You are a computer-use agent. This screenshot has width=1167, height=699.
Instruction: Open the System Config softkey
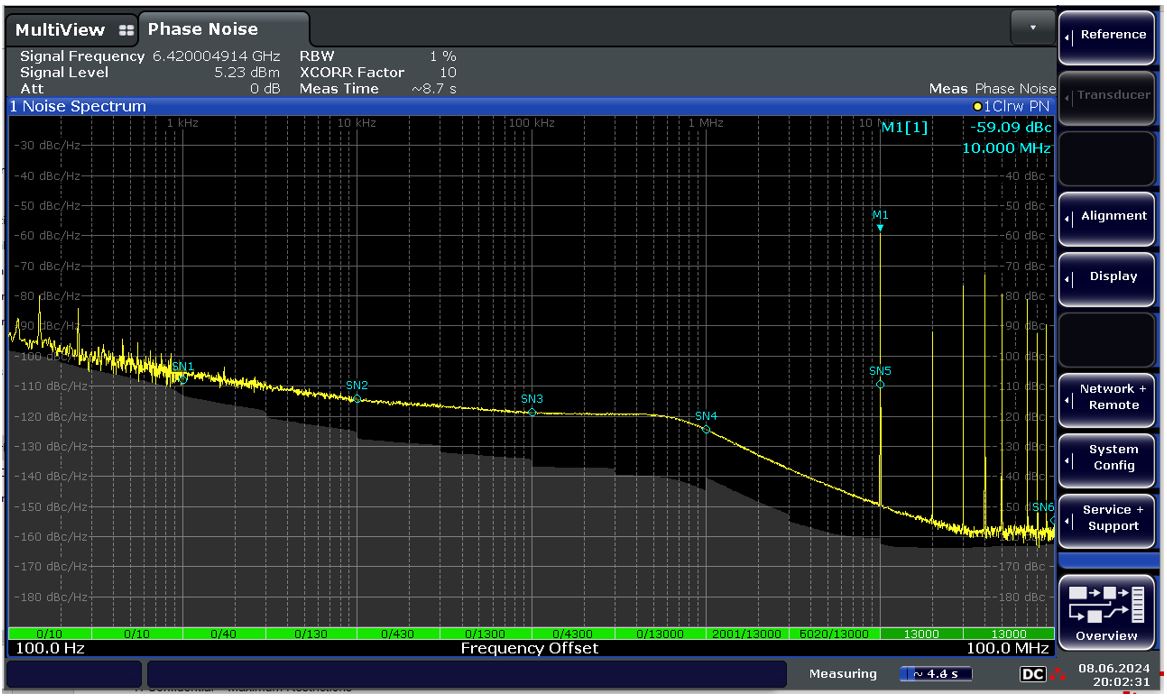pos(1107,458)
